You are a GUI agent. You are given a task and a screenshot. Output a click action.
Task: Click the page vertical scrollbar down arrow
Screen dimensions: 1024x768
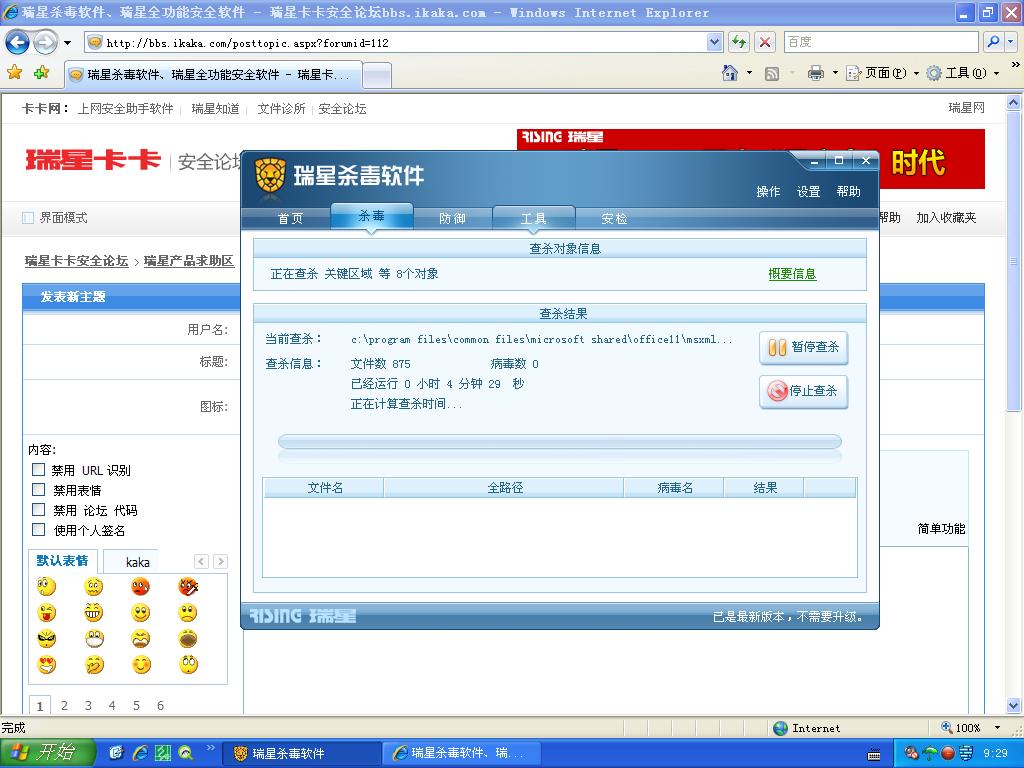pos(1014,705)
